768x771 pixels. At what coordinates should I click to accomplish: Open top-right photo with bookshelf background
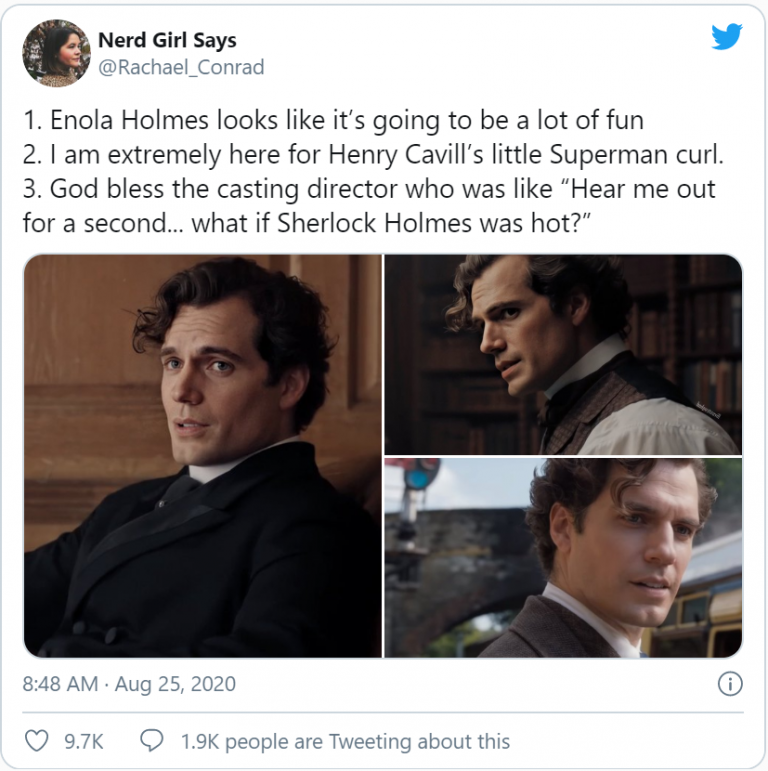coord(563,354)
